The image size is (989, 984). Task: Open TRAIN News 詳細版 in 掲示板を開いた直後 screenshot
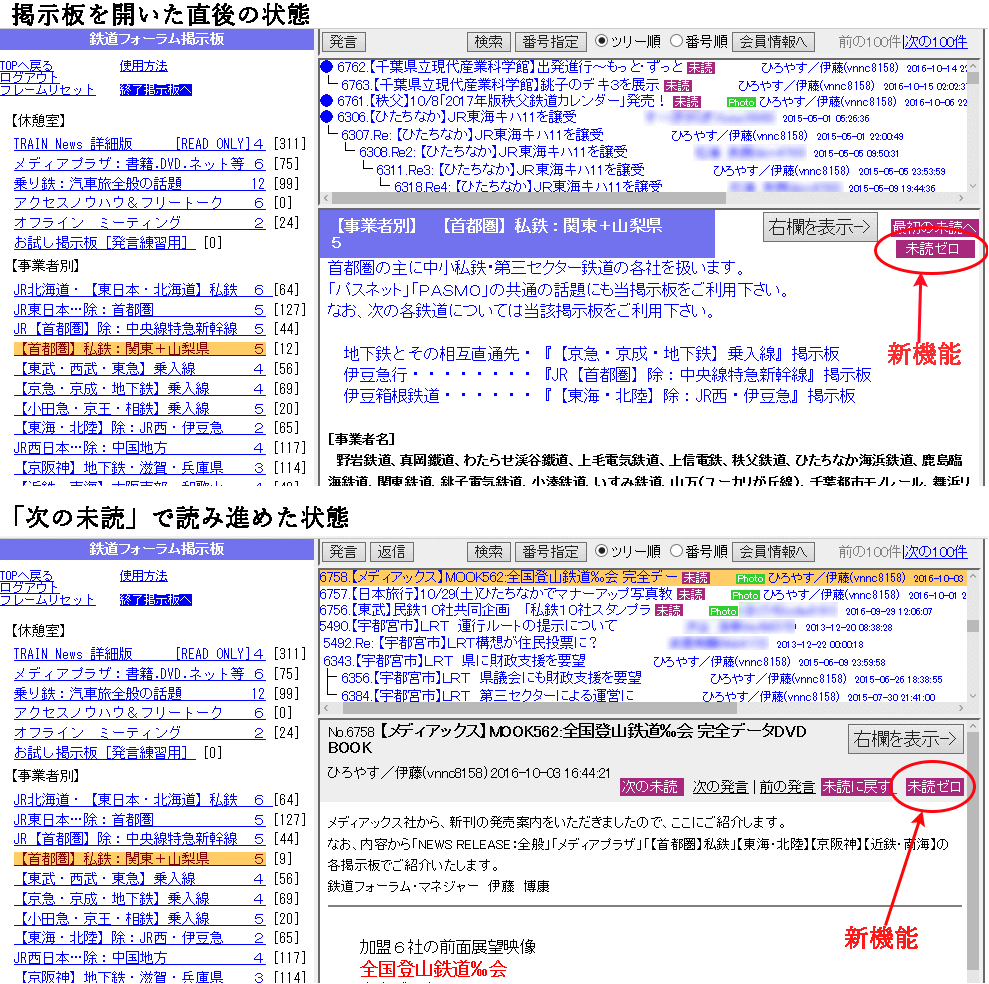(x=139, y=144)
